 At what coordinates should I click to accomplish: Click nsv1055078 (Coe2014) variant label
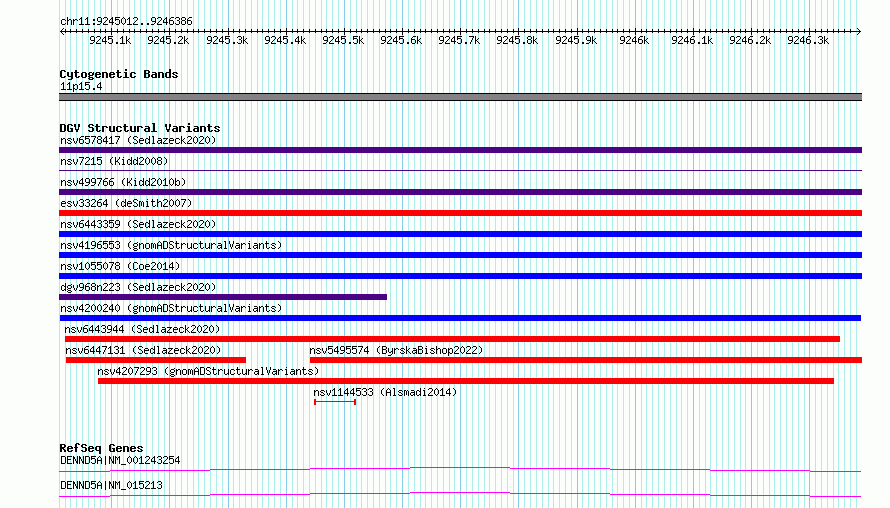click(120, 266)
